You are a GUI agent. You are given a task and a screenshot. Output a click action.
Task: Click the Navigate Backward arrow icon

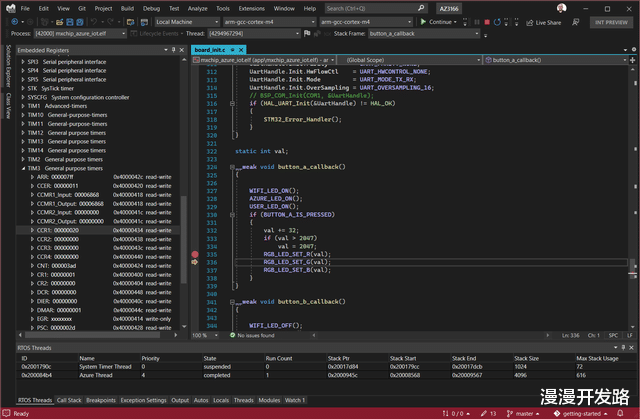tap(15, 22)
